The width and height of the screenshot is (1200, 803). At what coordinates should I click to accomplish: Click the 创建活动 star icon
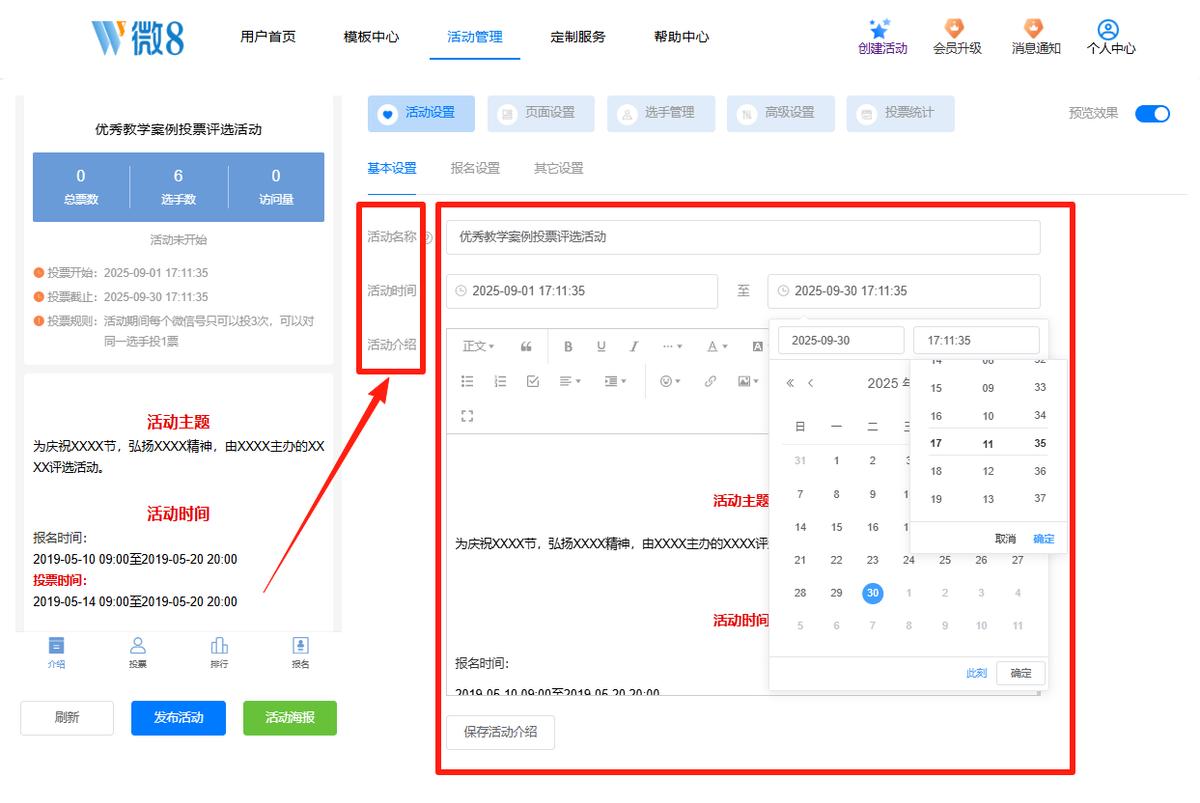pyautogui.click(x=881, y=28)
